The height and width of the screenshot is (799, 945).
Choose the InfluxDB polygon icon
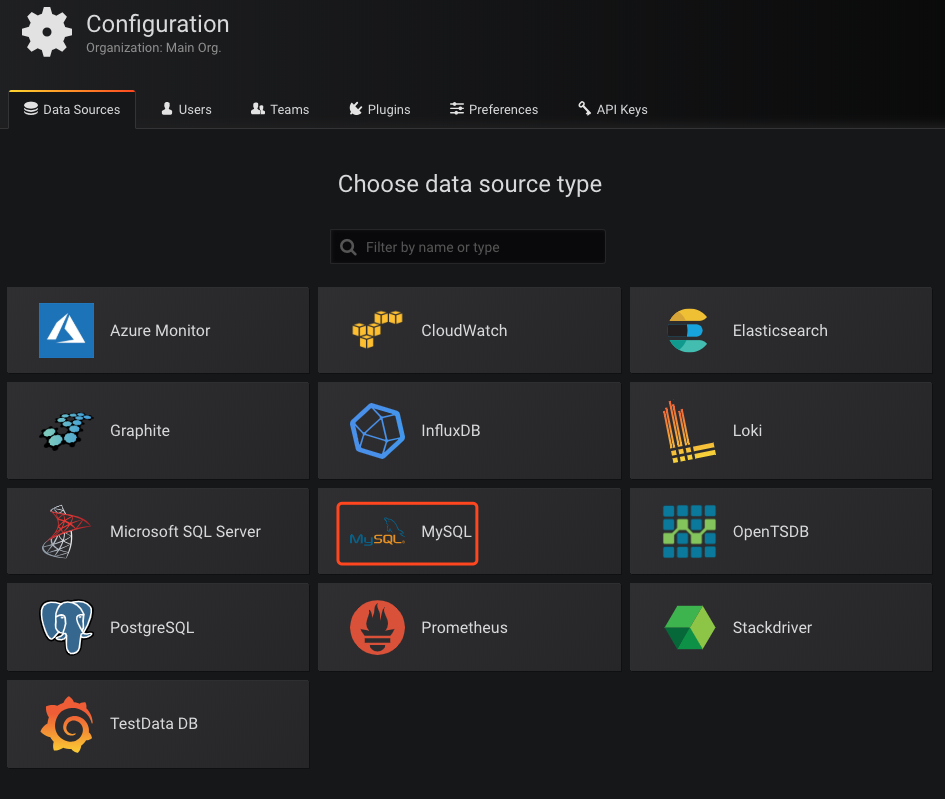pos(377,430)
